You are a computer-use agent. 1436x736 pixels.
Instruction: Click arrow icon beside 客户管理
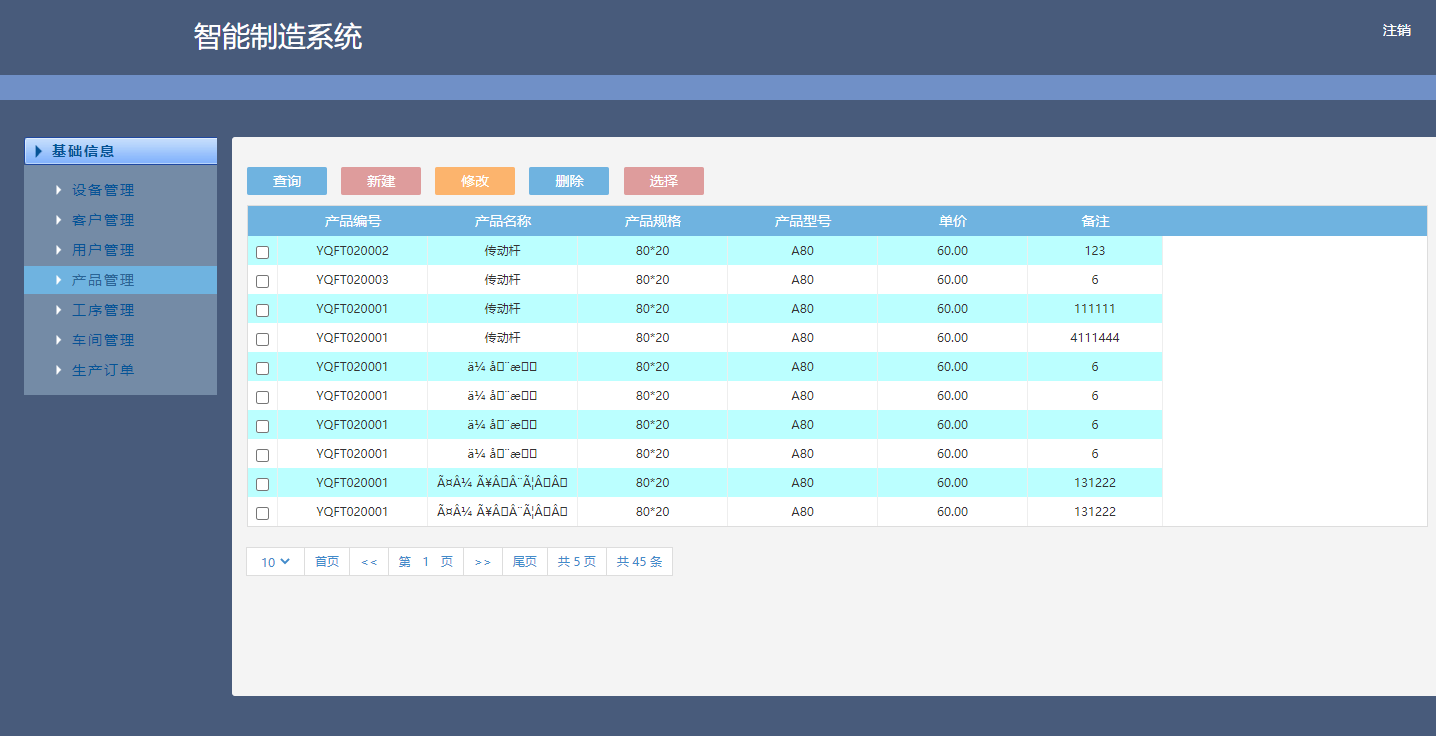[59, 220]
